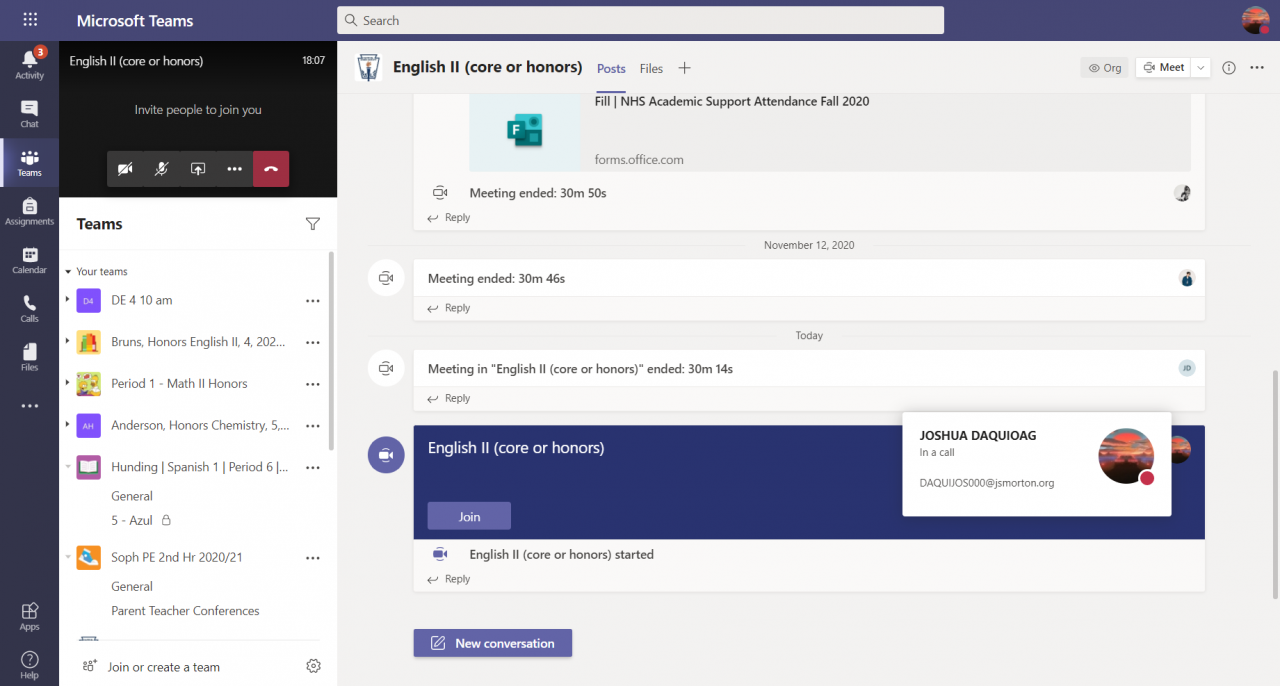Open General channel under Hunding Spanish
Image resolution: width=1280 pixels, height=686 pixels.
(132, 496)
